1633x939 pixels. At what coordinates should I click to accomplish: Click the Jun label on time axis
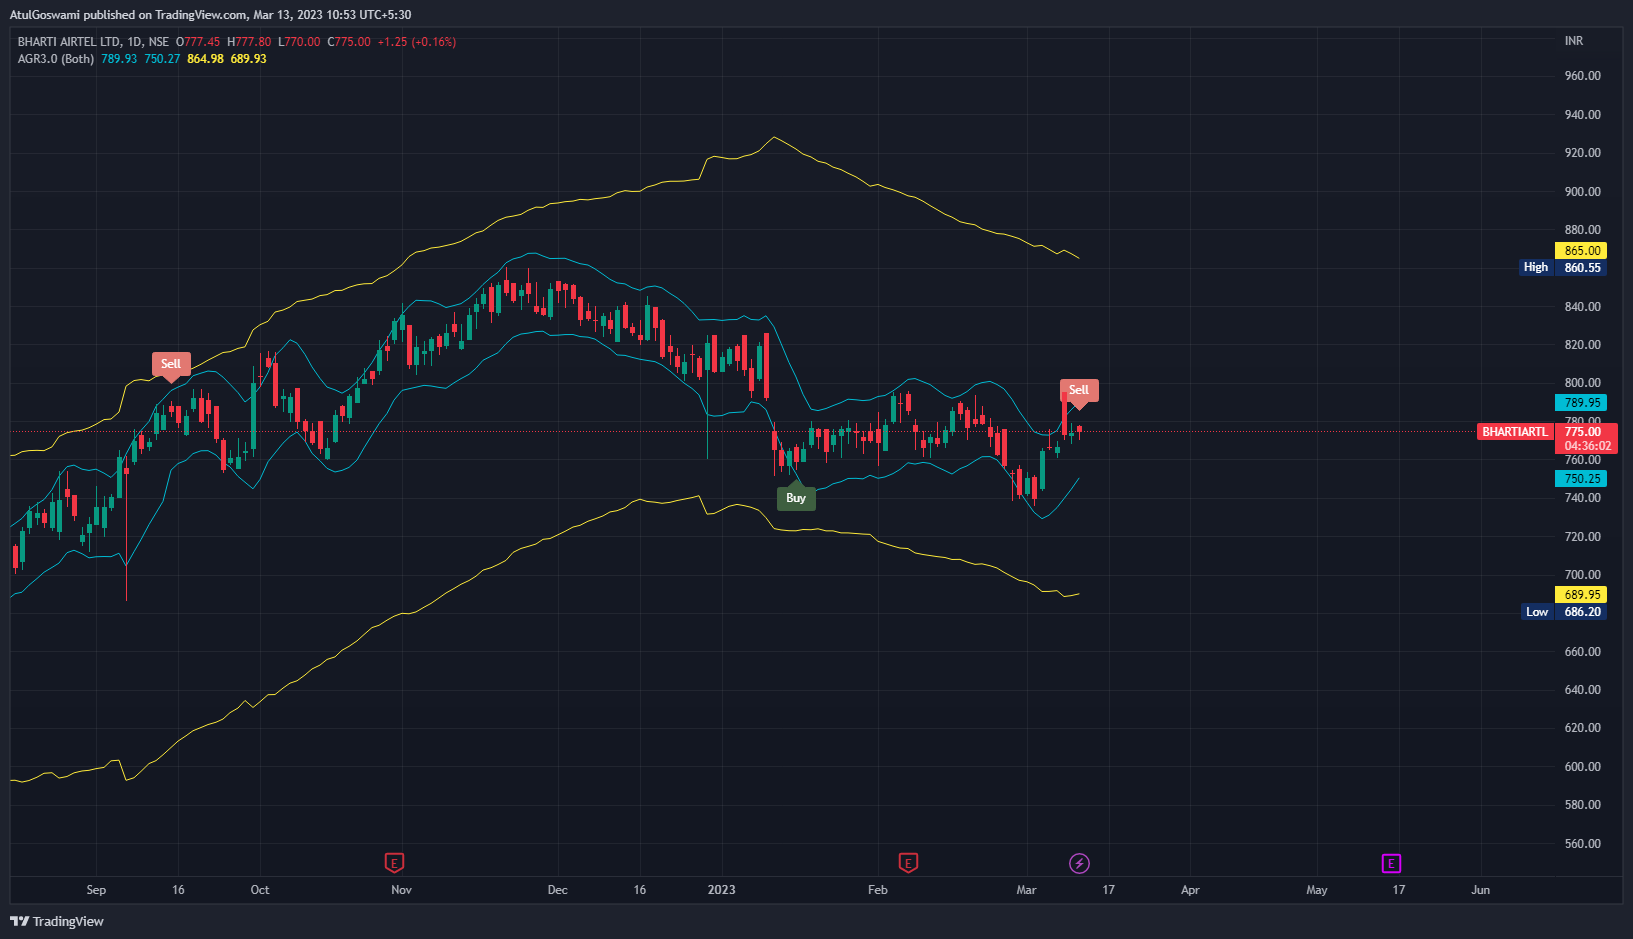point(1480,890)
